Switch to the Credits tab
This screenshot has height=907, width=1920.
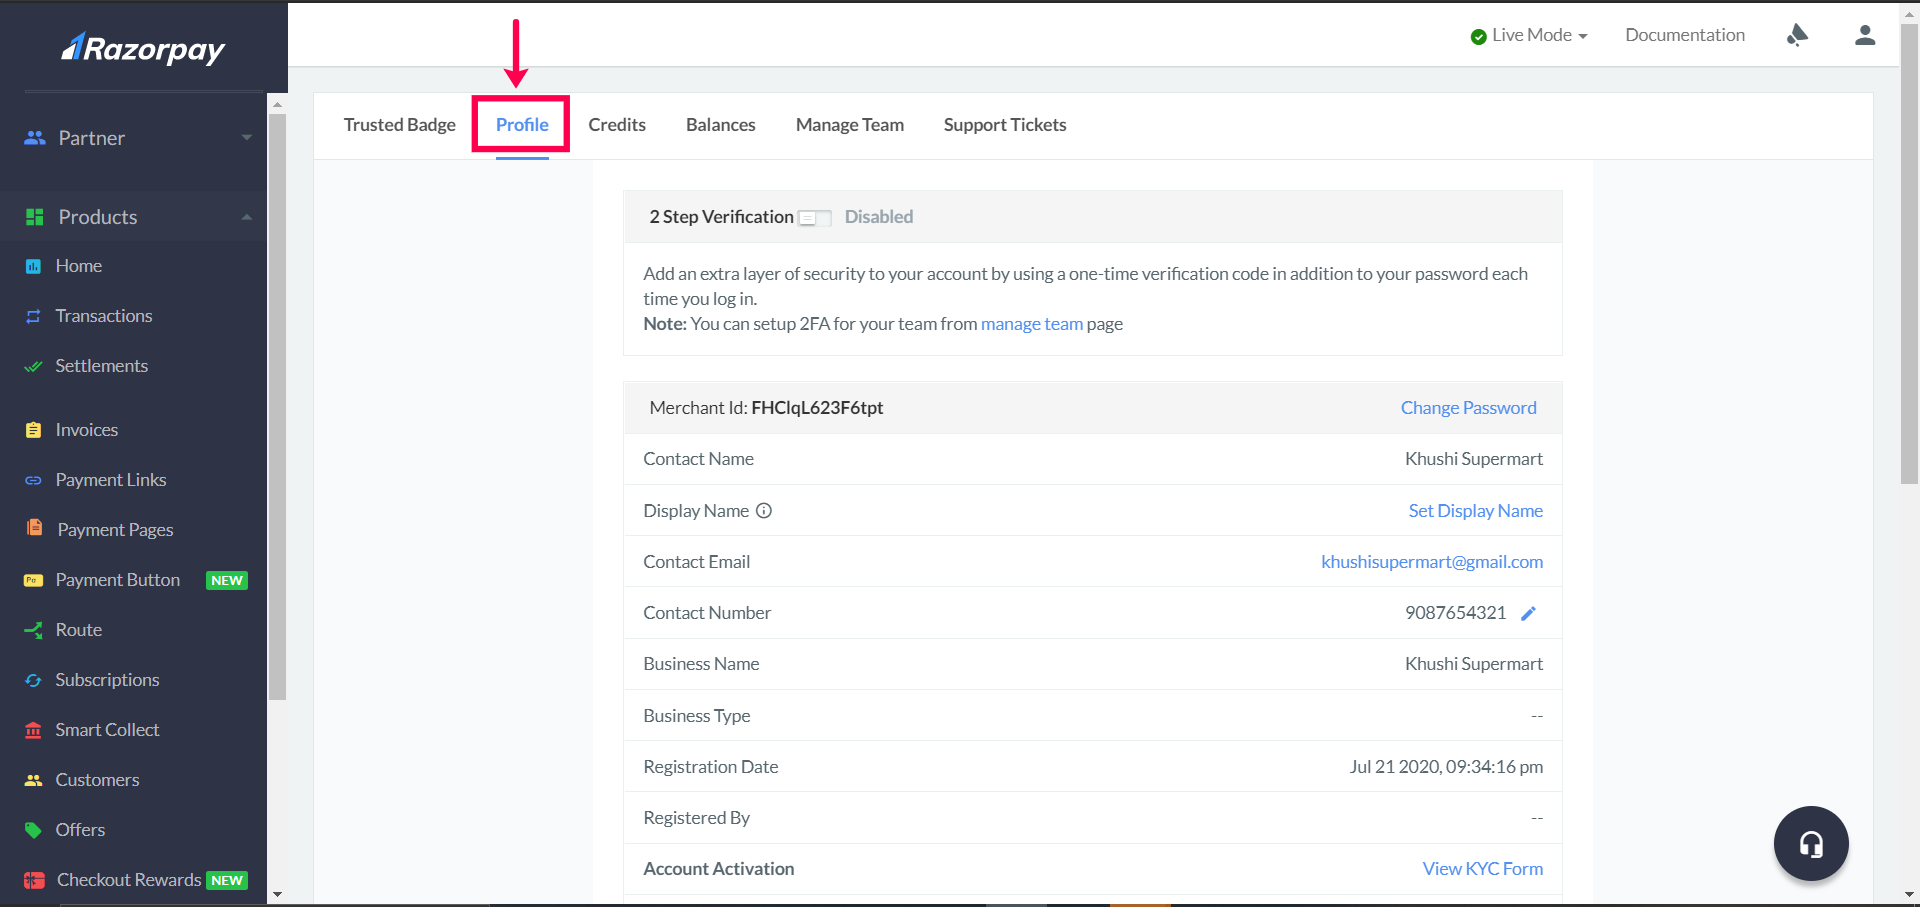pos(617,125)
